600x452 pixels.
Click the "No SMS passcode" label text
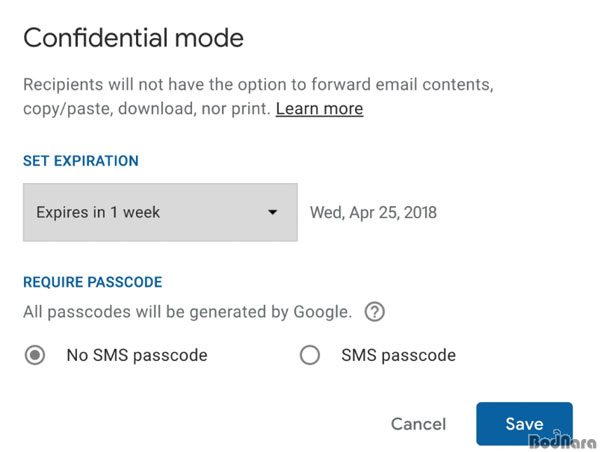[x=137, y=355]
